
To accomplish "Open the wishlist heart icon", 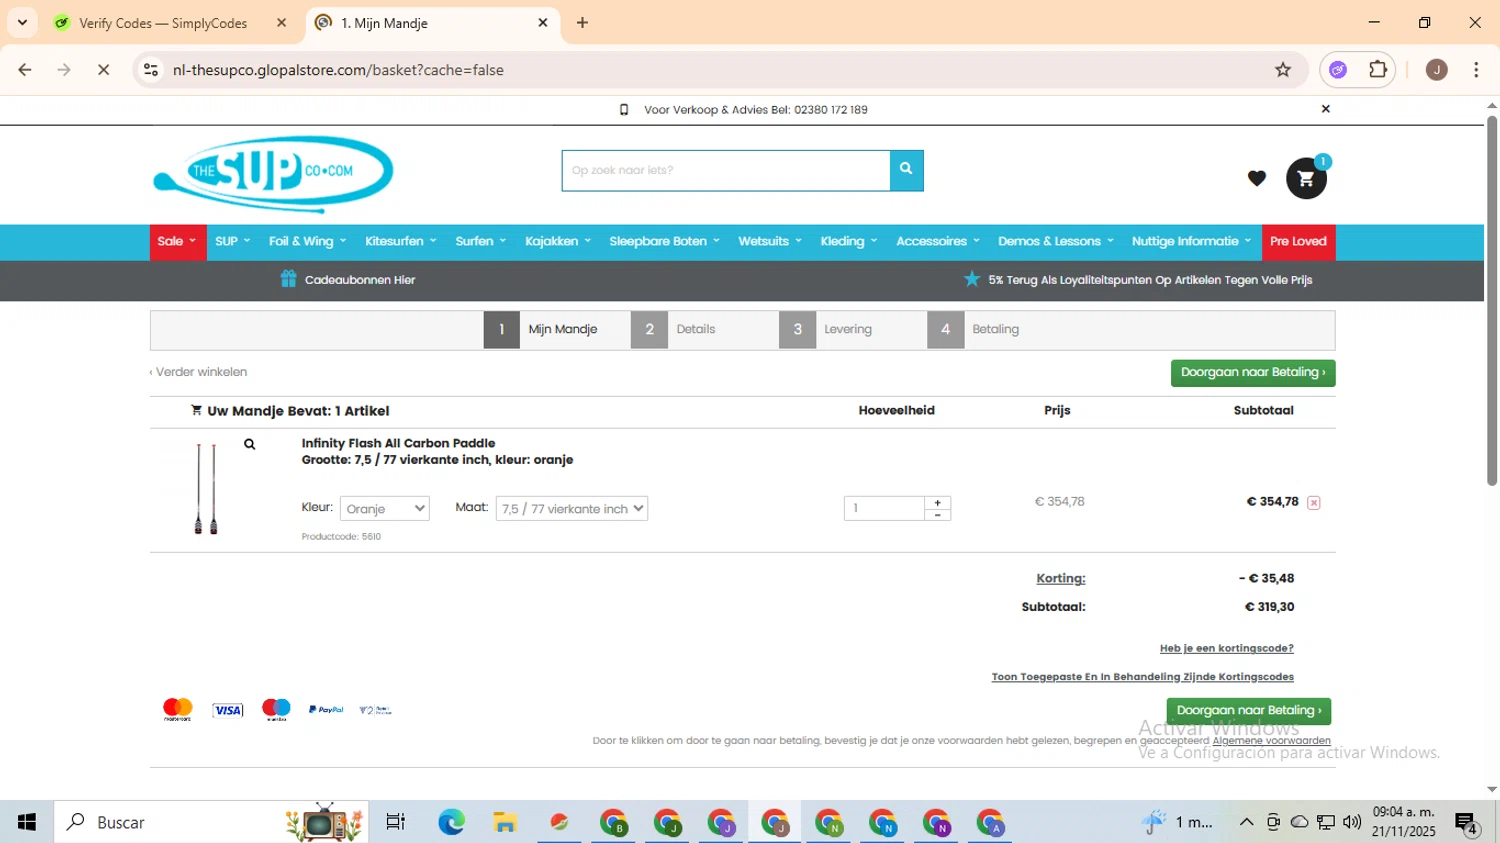I will coord(1257,178).
